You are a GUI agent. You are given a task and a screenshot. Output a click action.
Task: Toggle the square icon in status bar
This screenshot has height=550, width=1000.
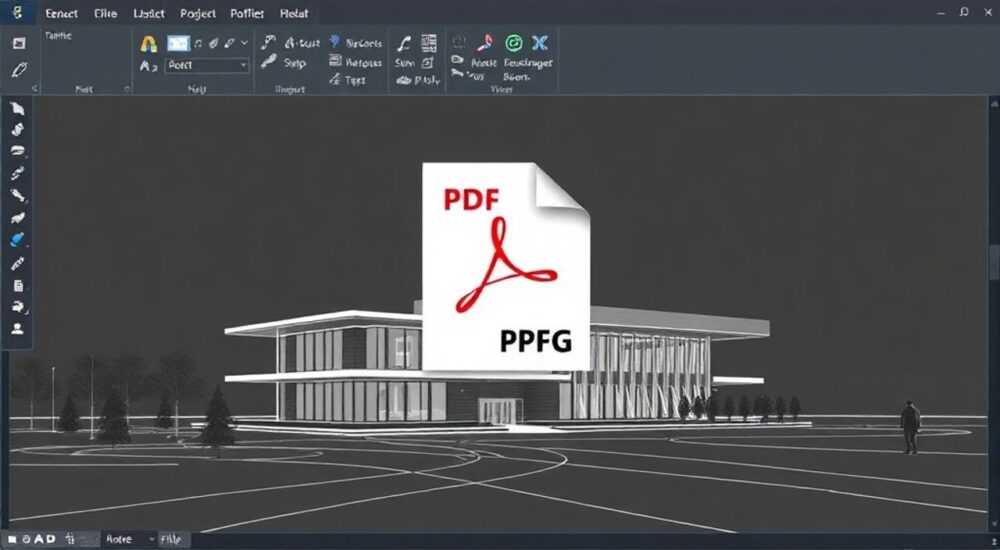[12, 539]
